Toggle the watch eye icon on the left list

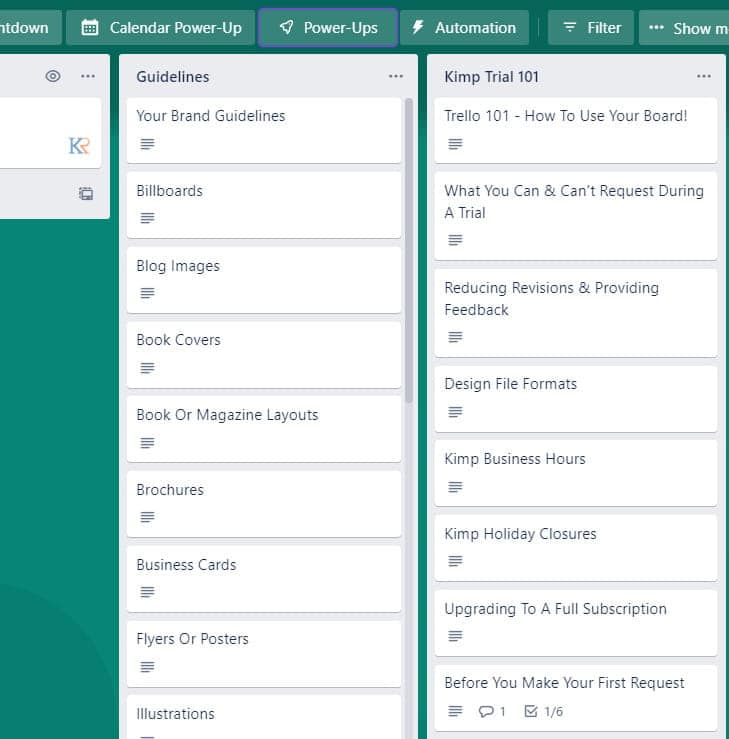53,76
